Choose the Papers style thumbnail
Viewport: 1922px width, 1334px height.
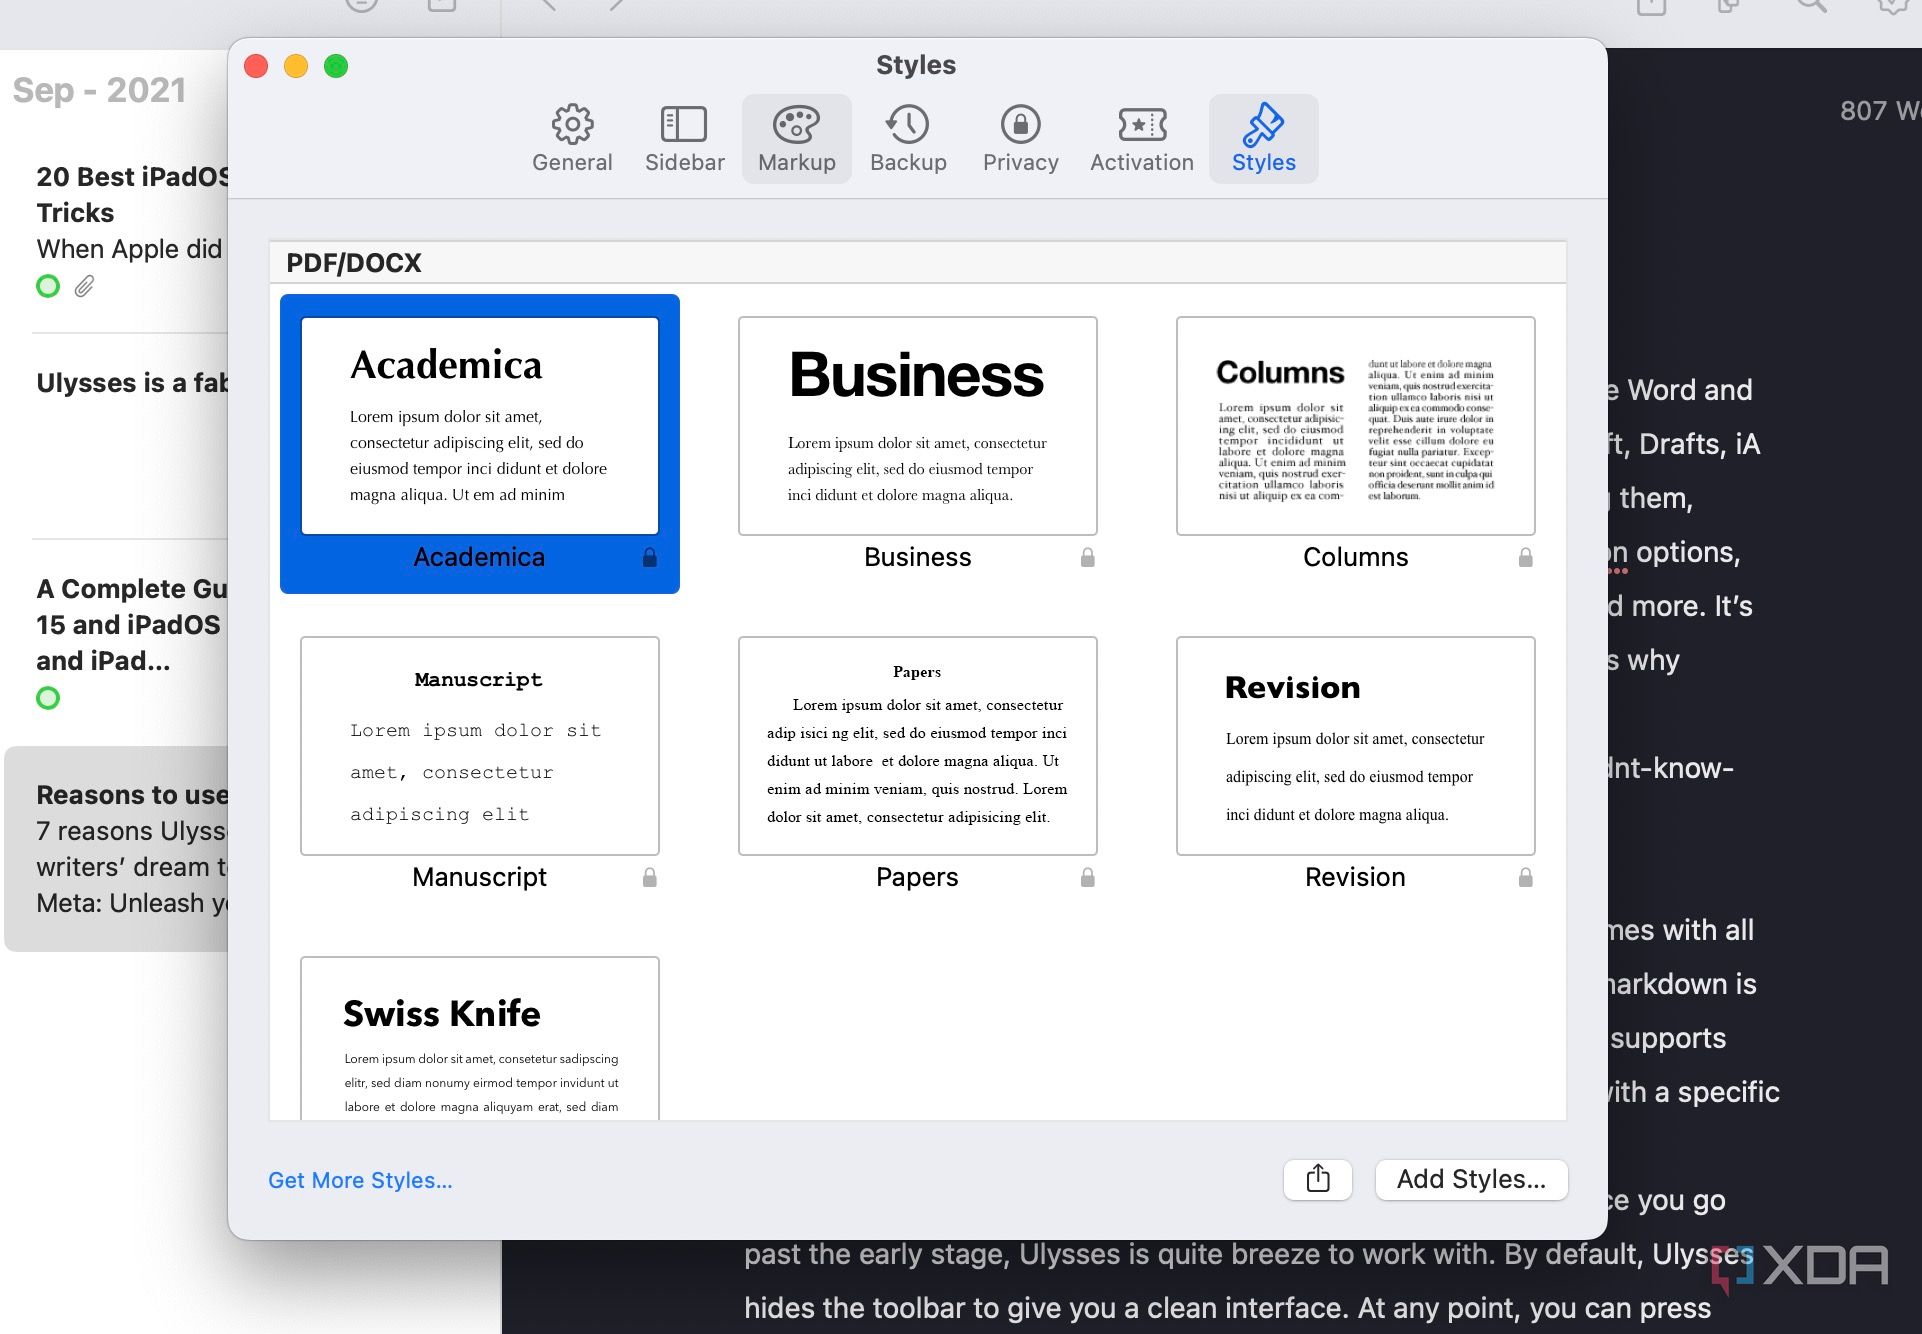pos(917,746)
